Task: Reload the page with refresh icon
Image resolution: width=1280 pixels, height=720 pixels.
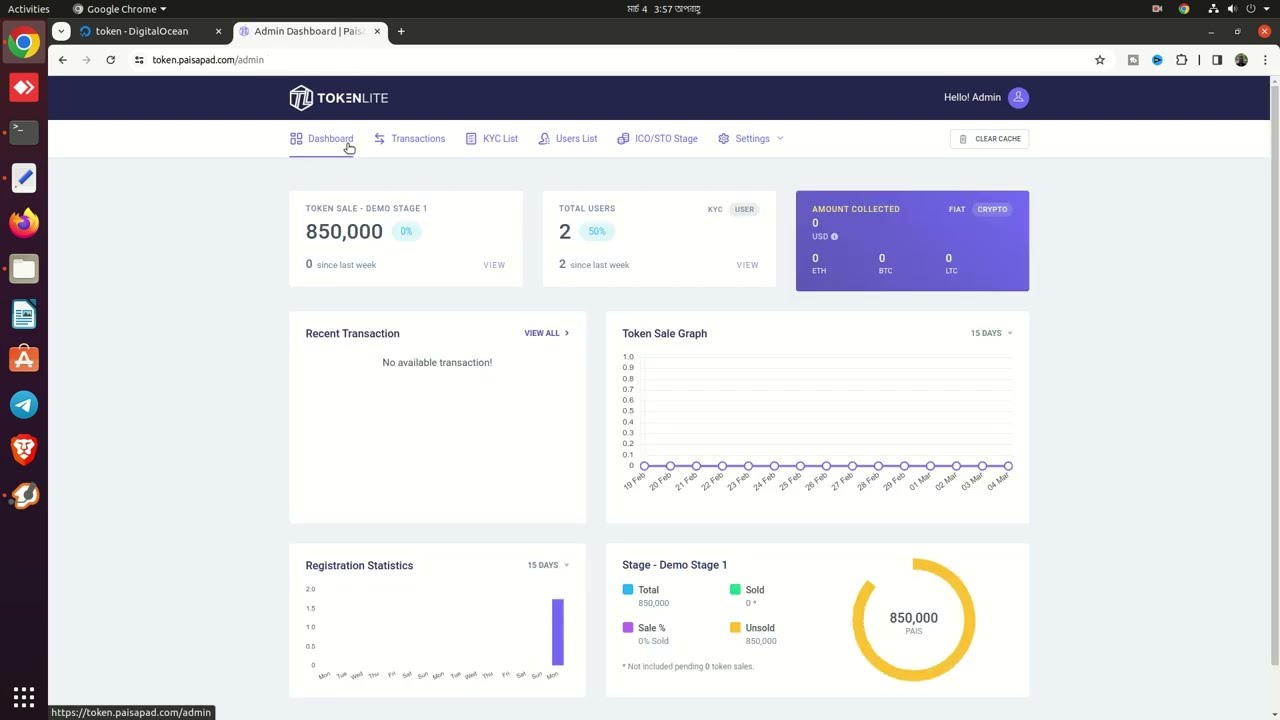Action: pos(110,60)
